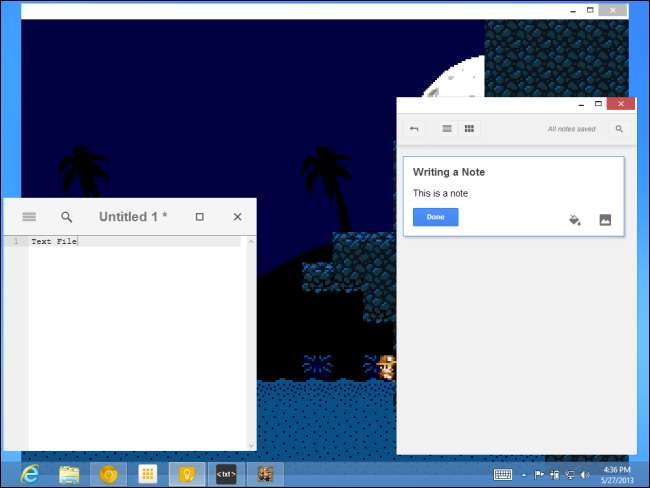Image resolution: width=650 pixels, height=488 pixels.
Task: Click the search icon in the text editor
Action: [66, 217]
